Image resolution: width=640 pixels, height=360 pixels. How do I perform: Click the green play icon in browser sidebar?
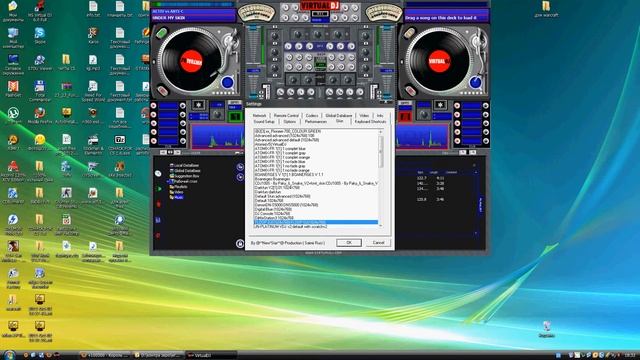click(x=159, y=189)
